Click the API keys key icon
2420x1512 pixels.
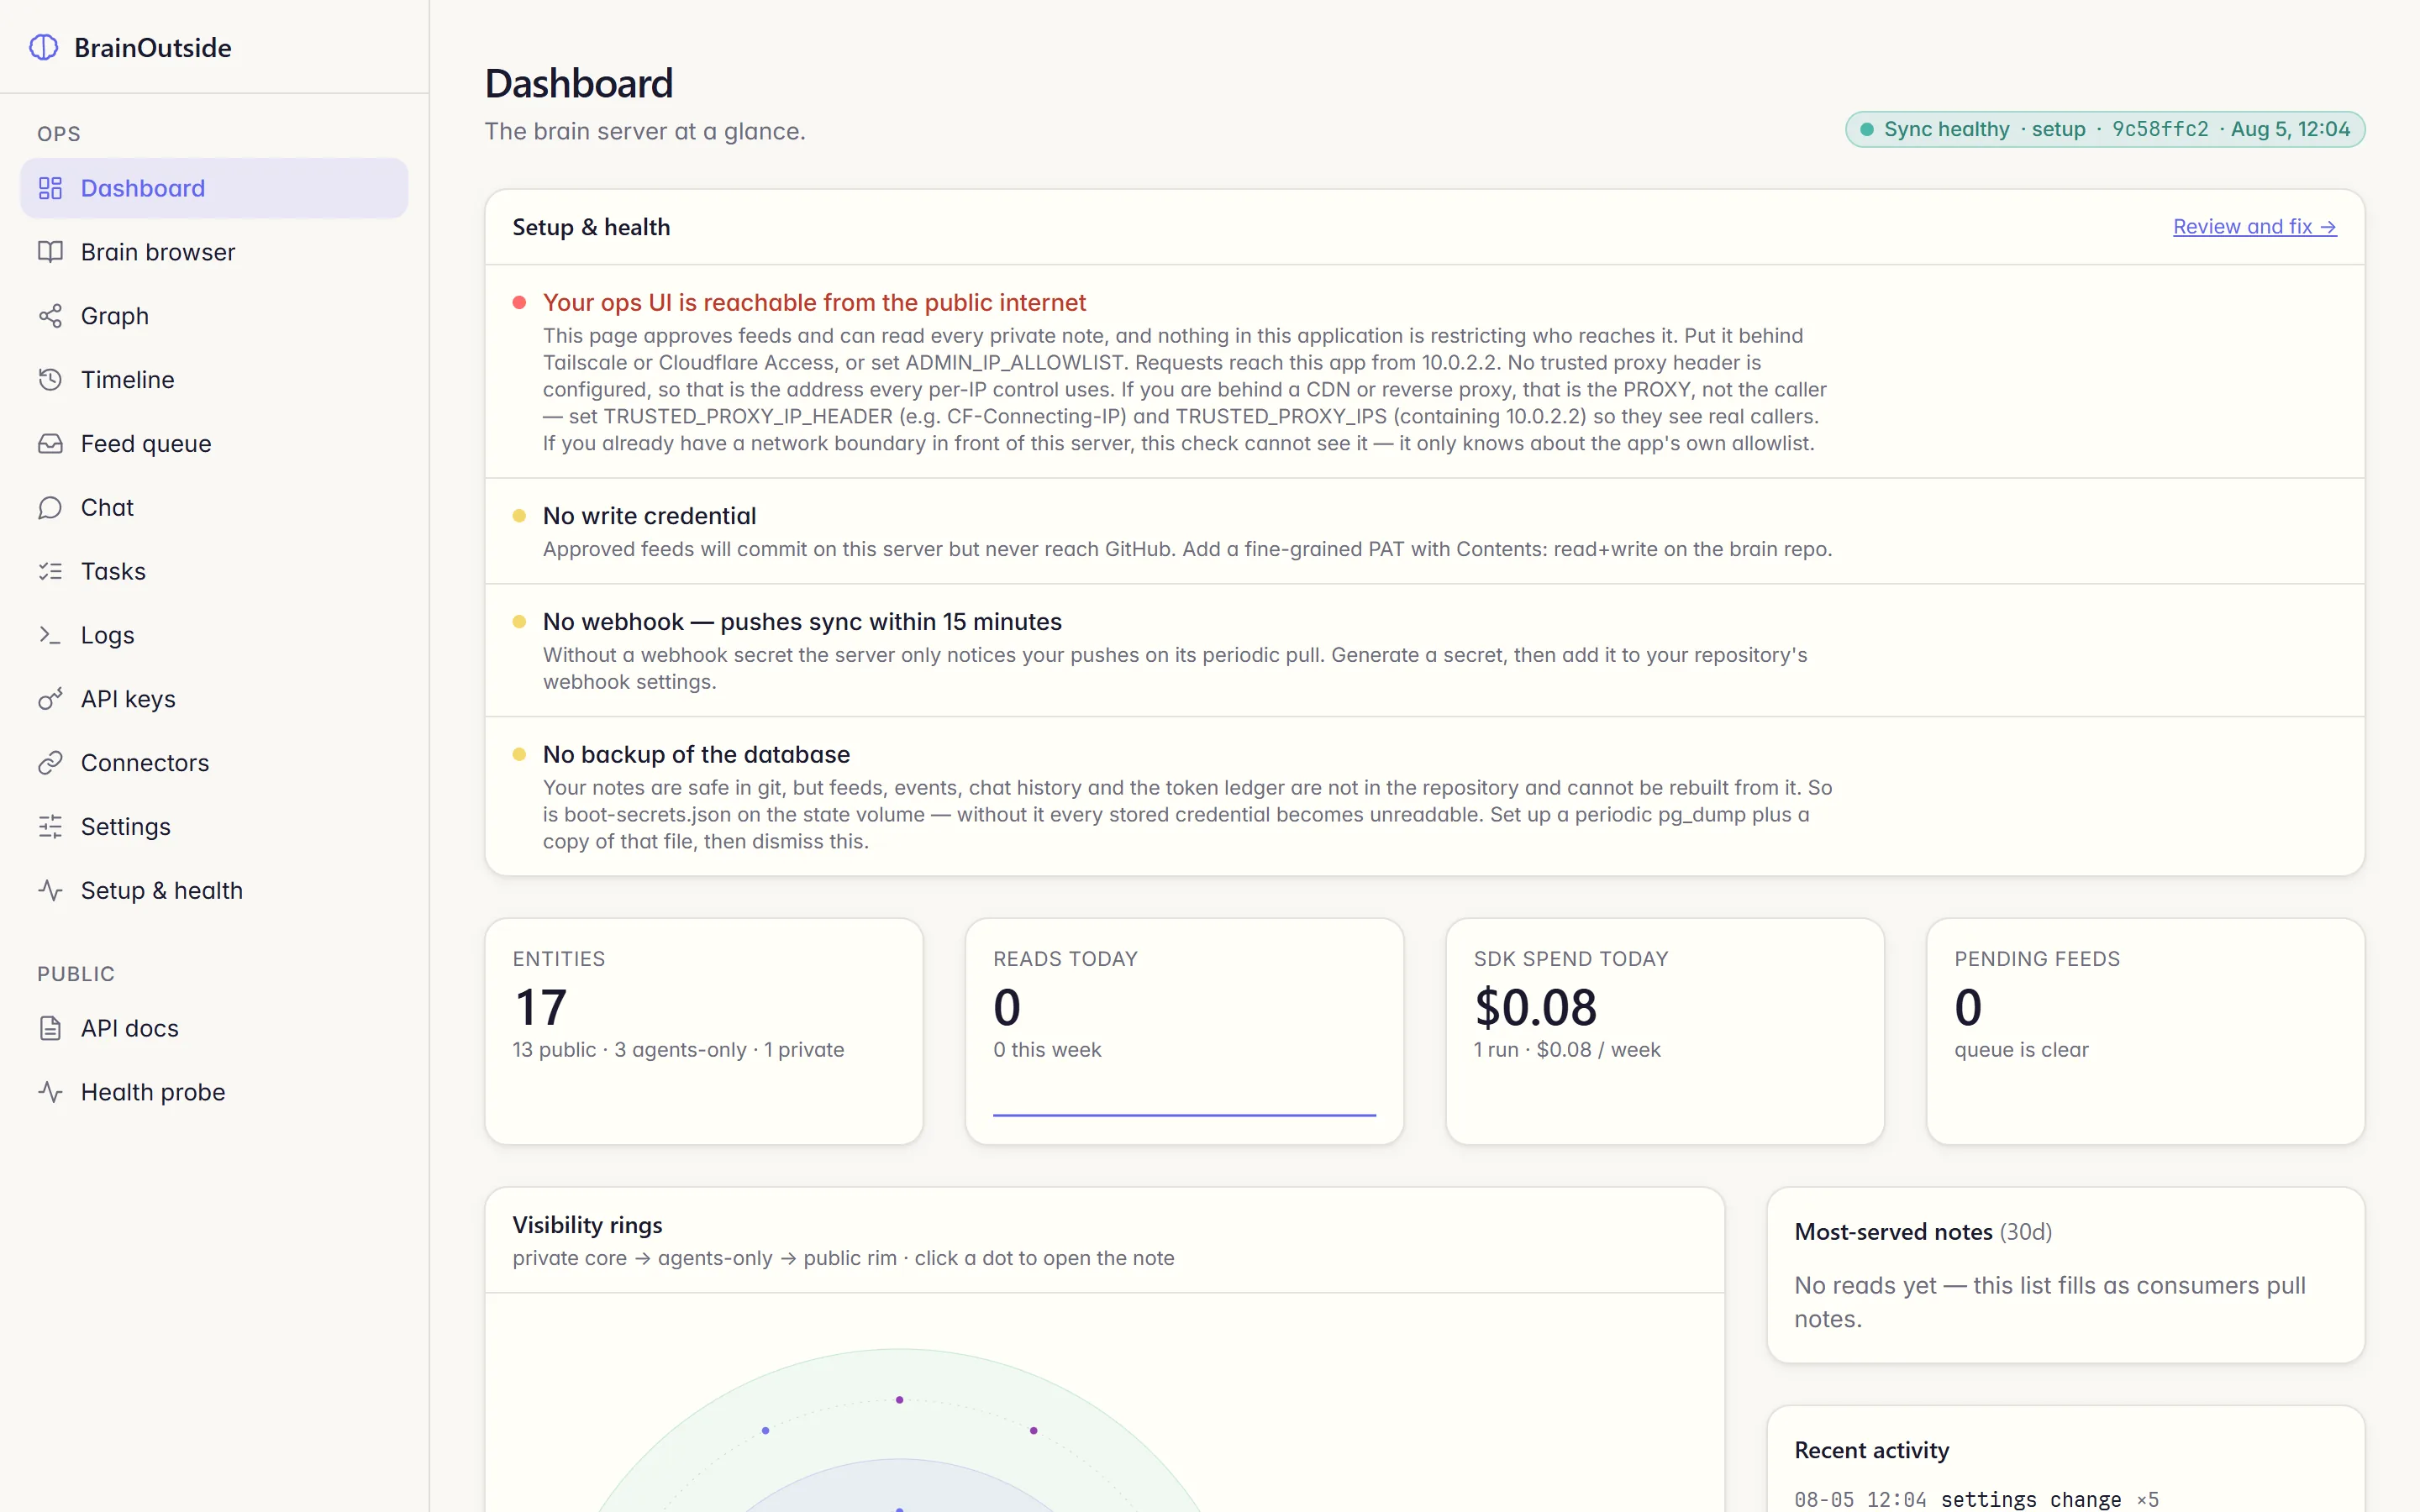coord(50,699)
